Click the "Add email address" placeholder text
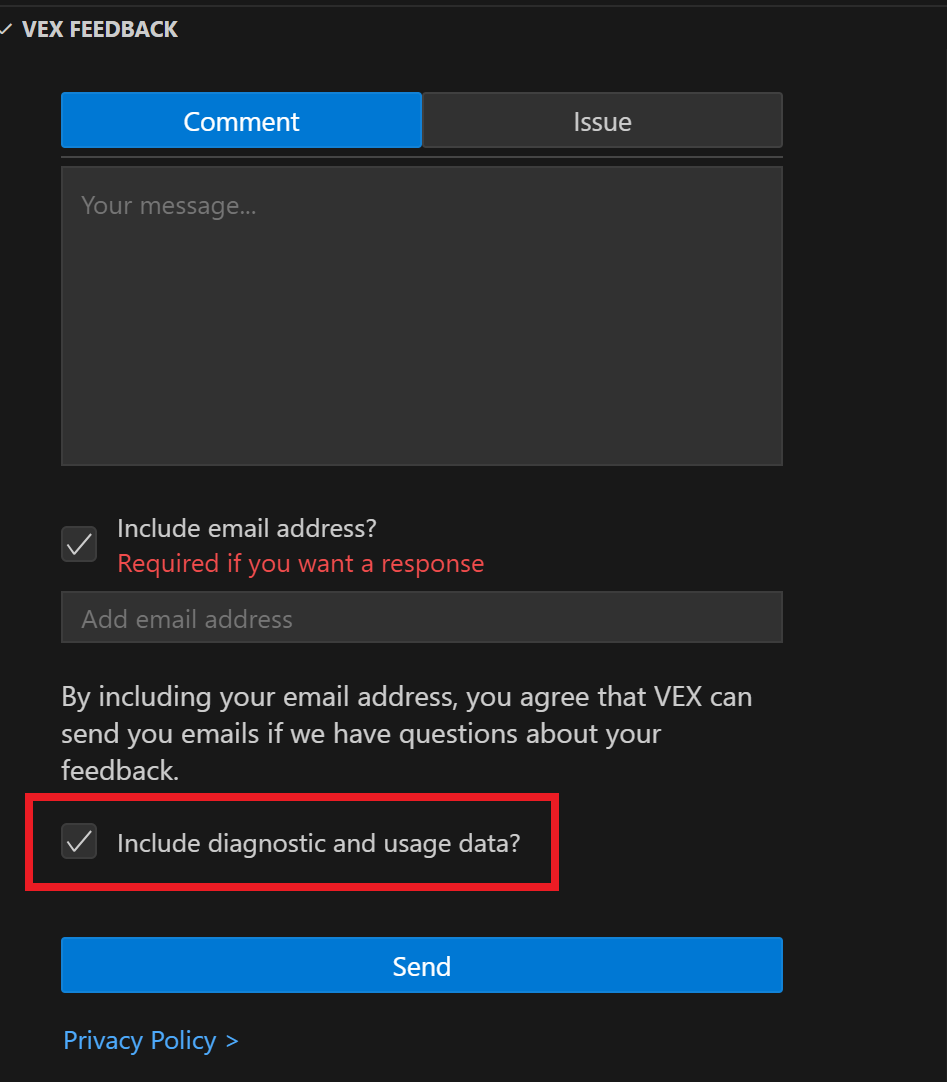The width and height of the screenshot is (947, 1082). (x=187, y=619)
